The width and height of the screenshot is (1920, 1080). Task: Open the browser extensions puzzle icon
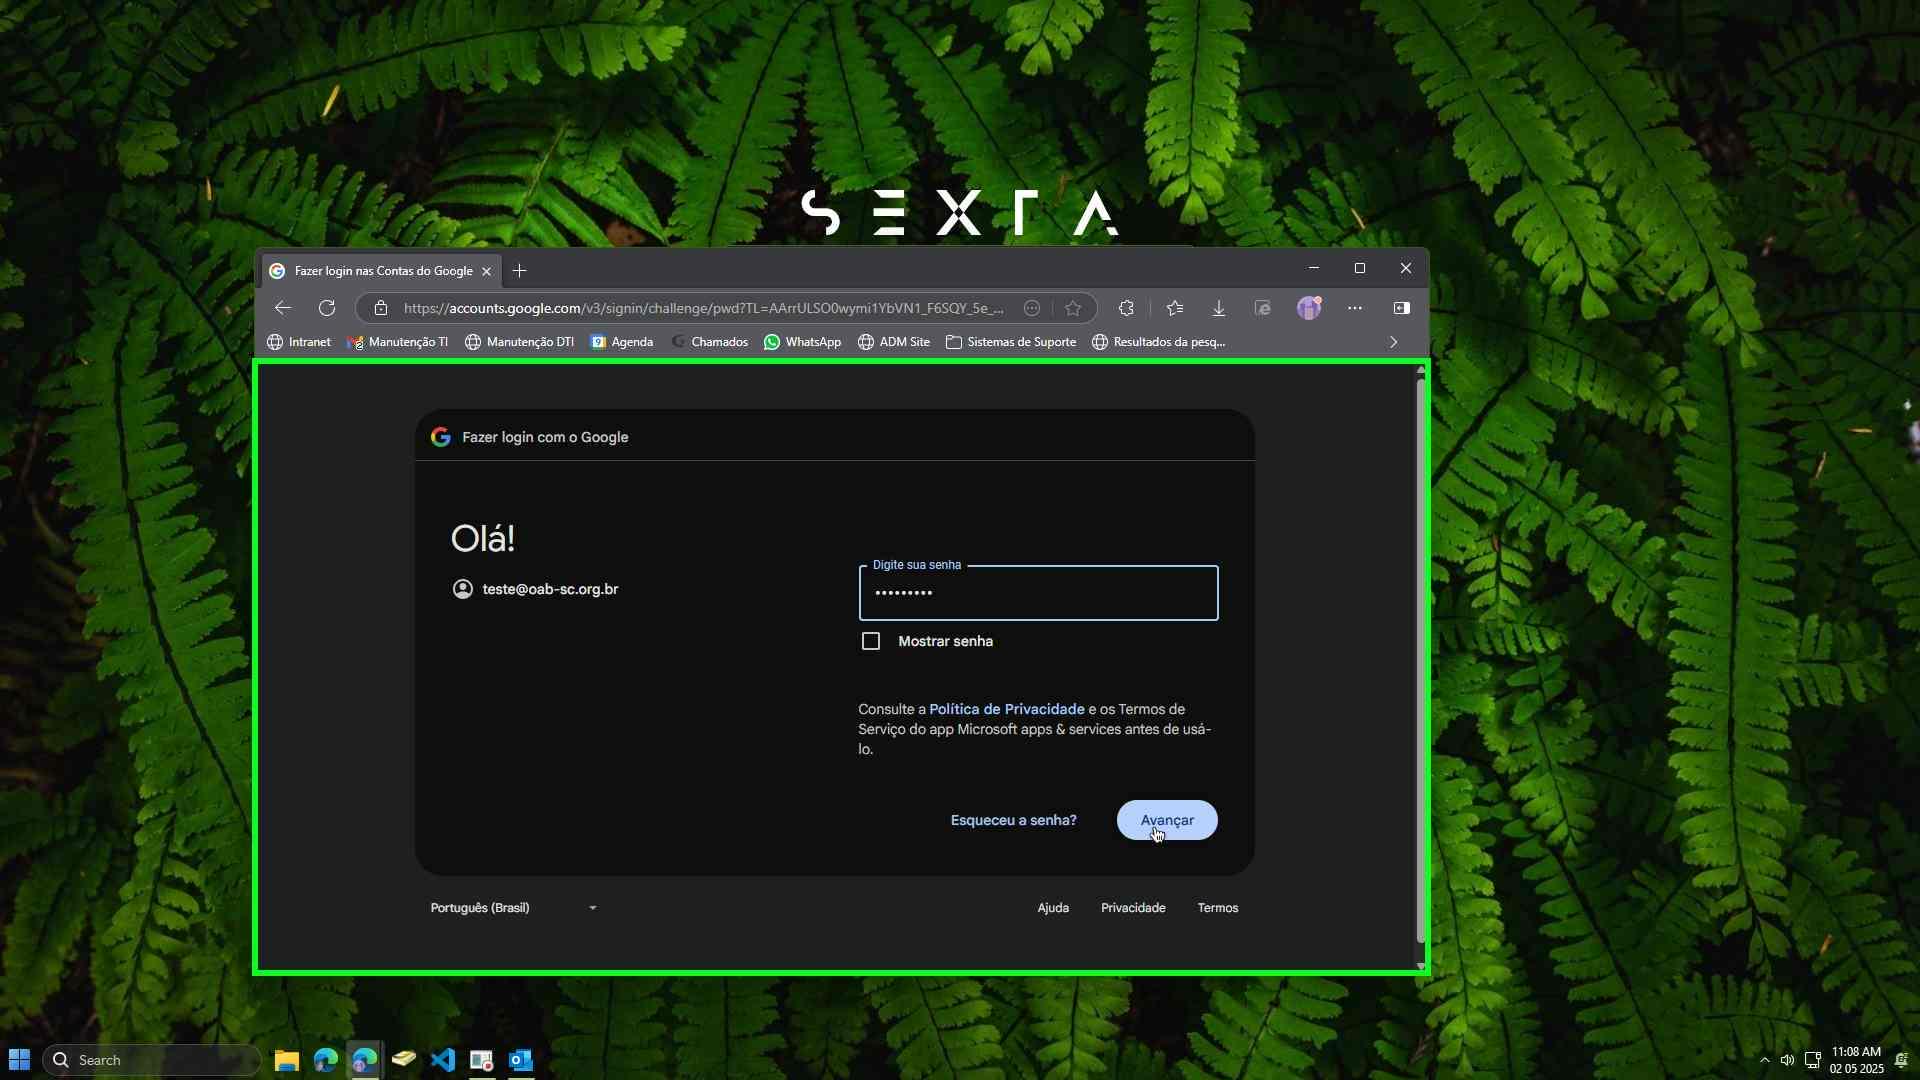(x=1126, y=308)
